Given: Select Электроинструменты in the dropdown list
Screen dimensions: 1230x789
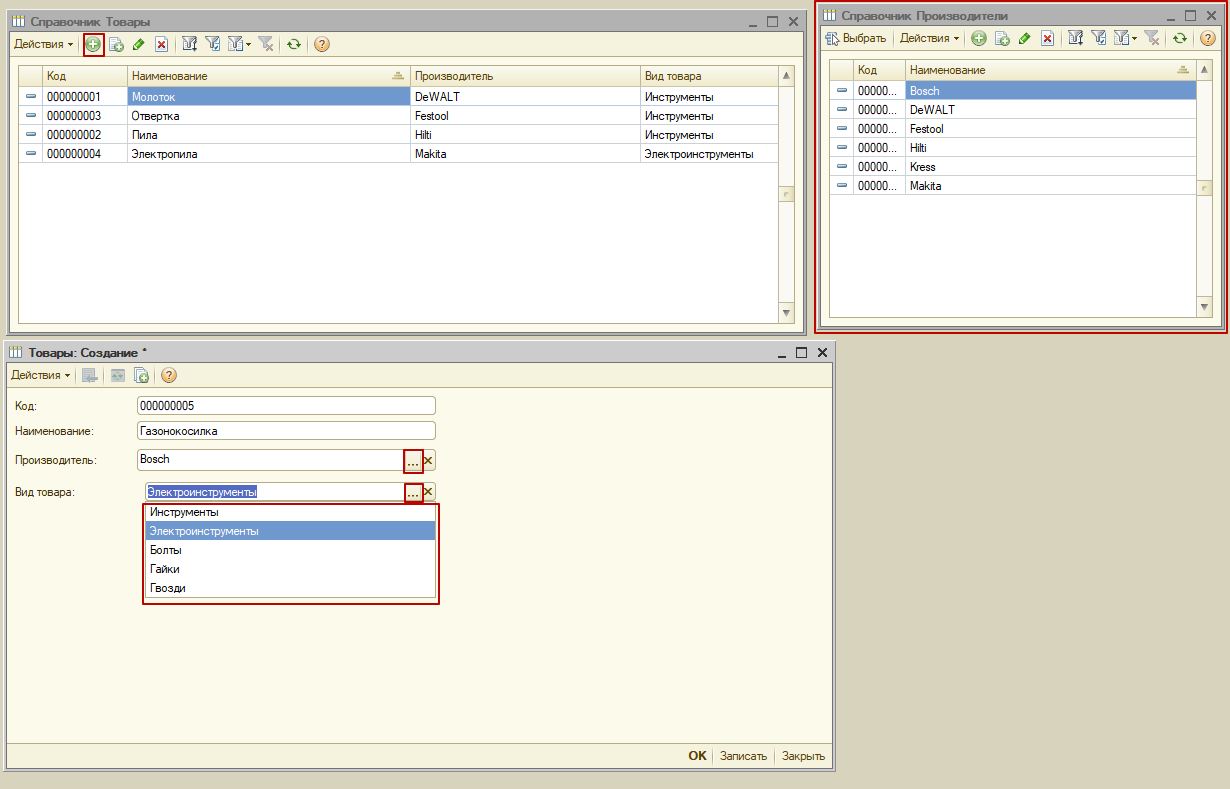Looking at the screenshot, I should click(290, 531).
